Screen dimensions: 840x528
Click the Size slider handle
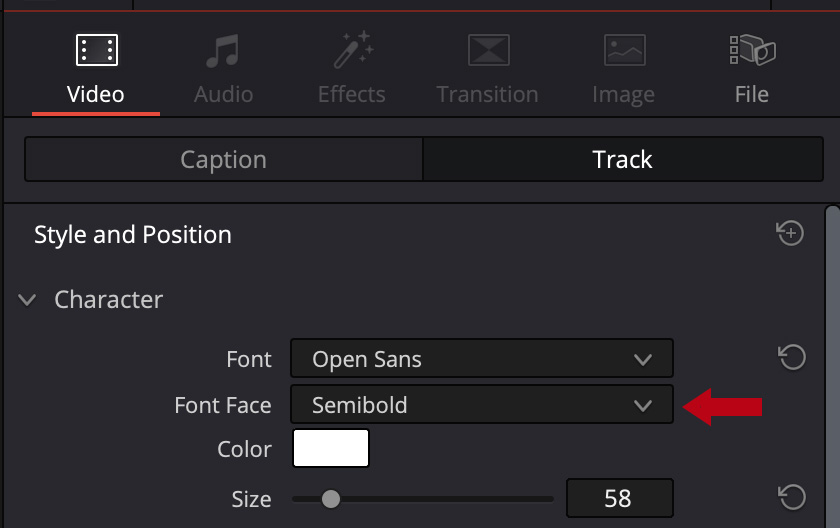[x=330, y=498]
